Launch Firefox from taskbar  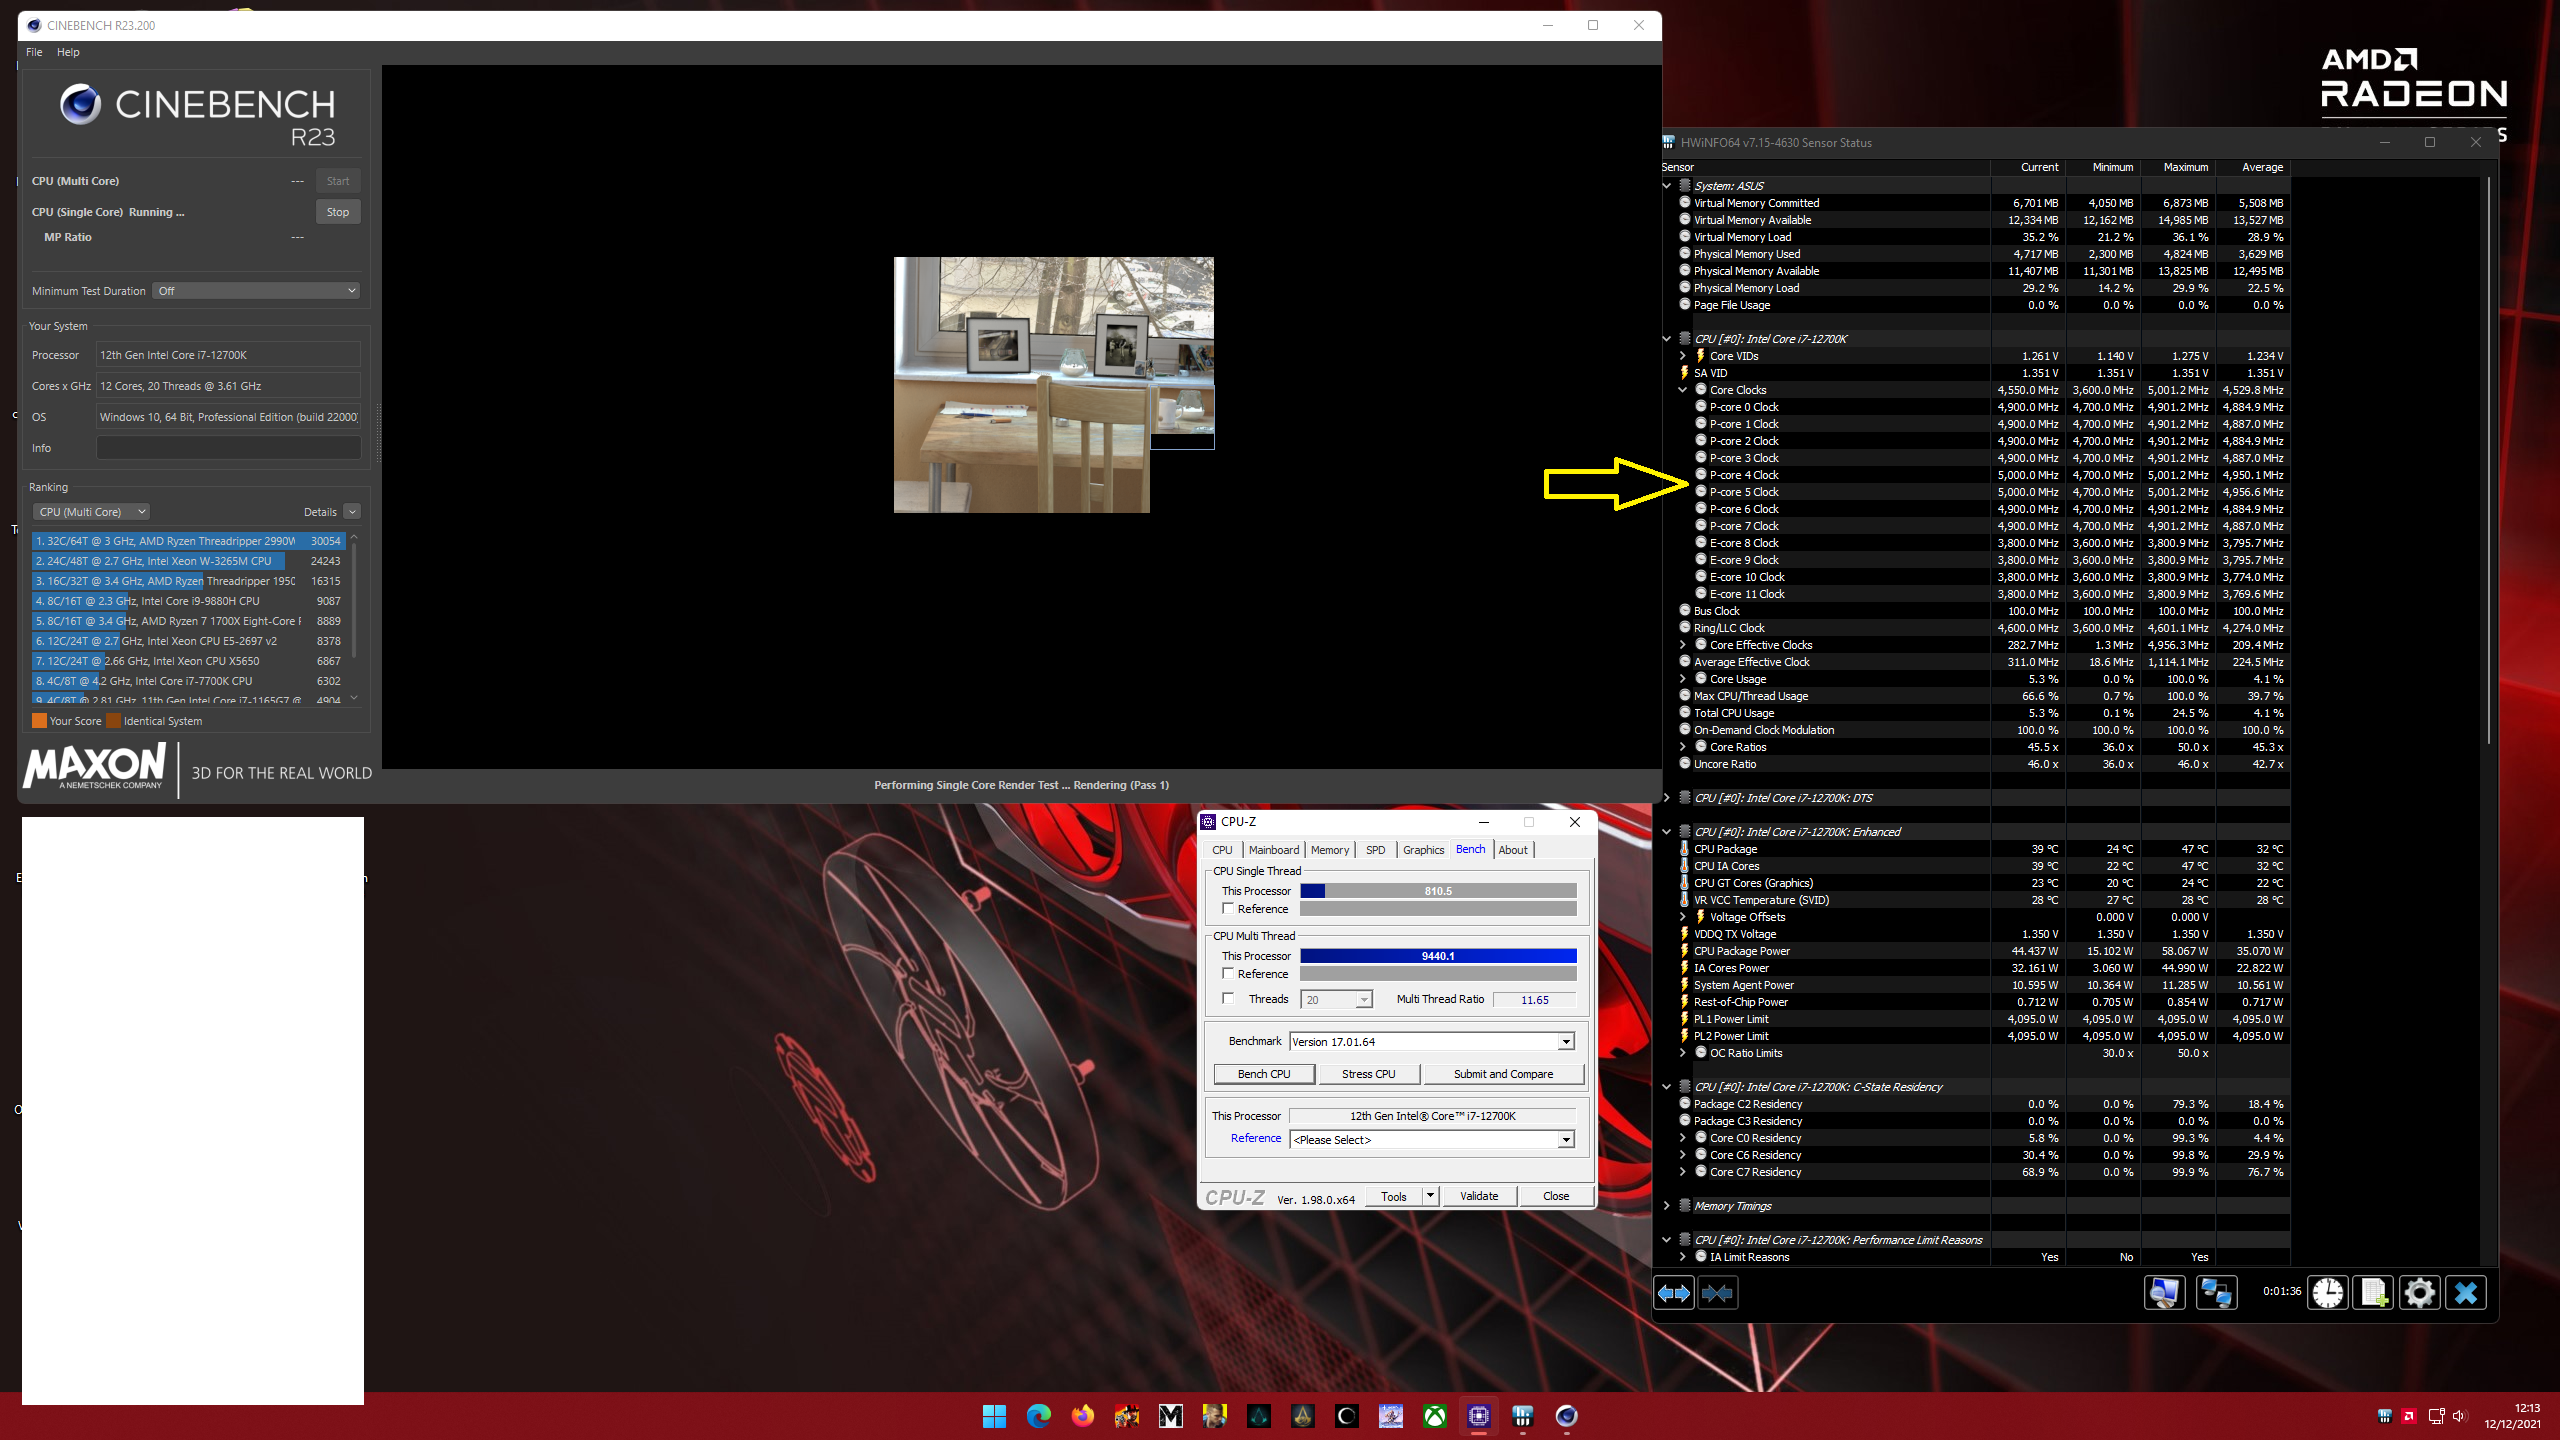pos(1083,1416)
